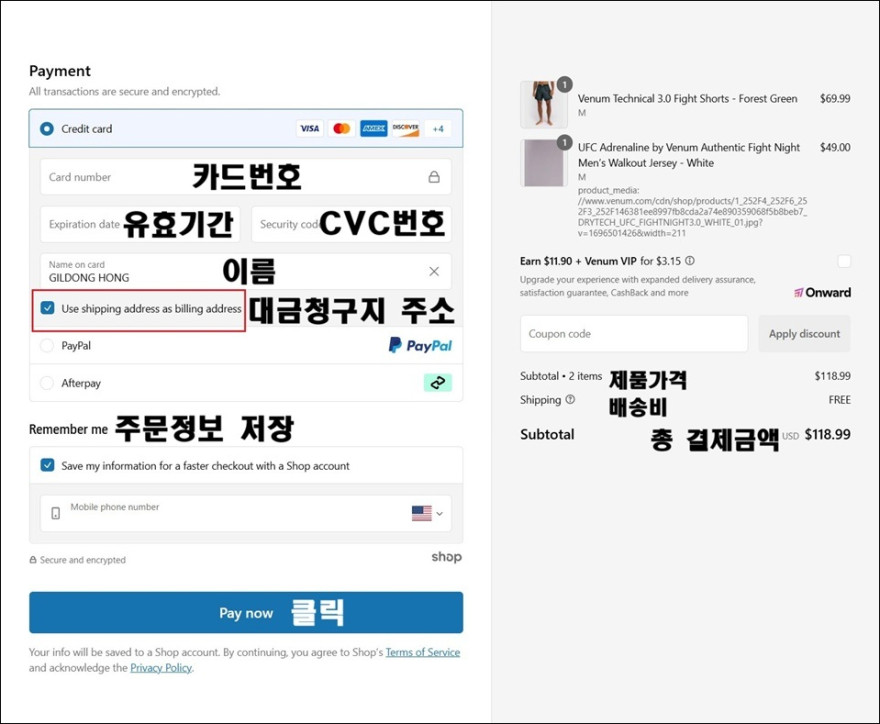
Task: Focus the Coupon code field
Action: pos(634,333)
